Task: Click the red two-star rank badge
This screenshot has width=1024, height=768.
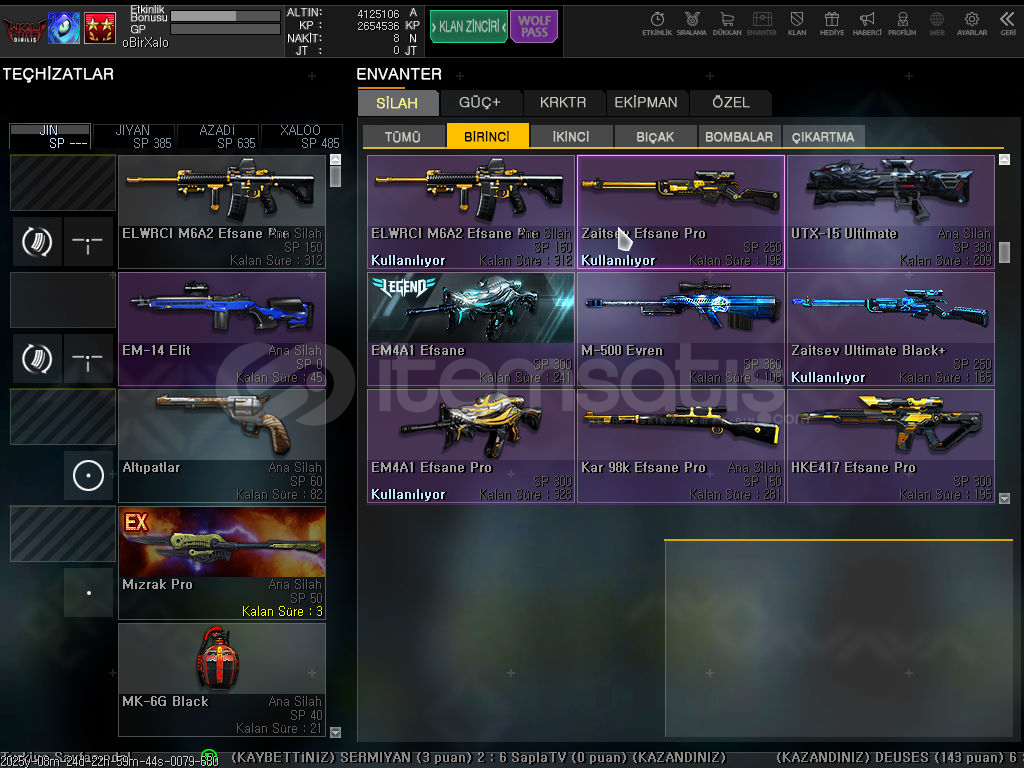Action: click(100, 28)
